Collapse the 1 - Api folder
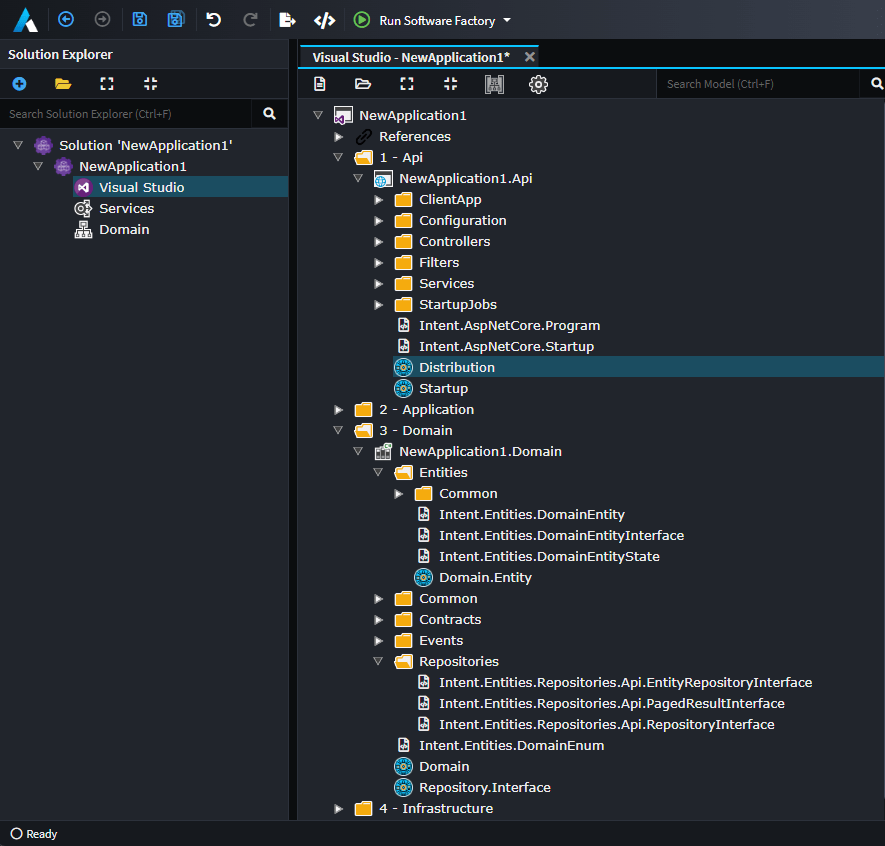The image size is (885, 846). pyautogui.click(x=338, y=157)
